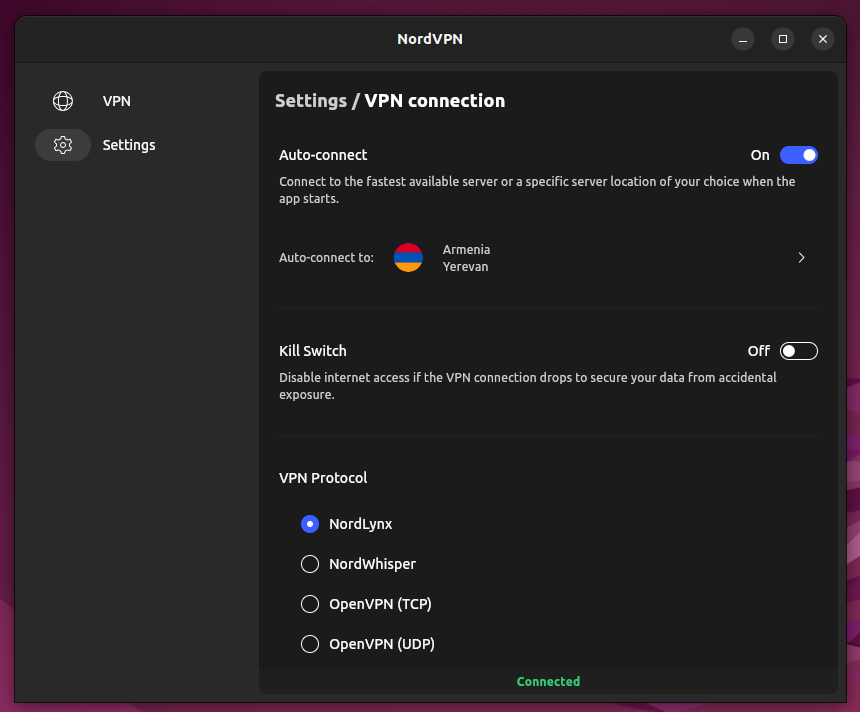Pick the OpenVPN (UDP) radio button
860x712 pixels.
tap(310, 644)
